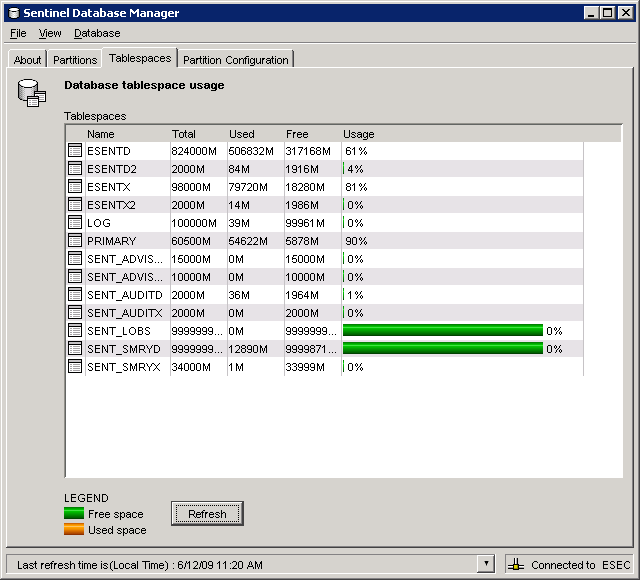
Task: Open the View menu
Action: (50, 33)
